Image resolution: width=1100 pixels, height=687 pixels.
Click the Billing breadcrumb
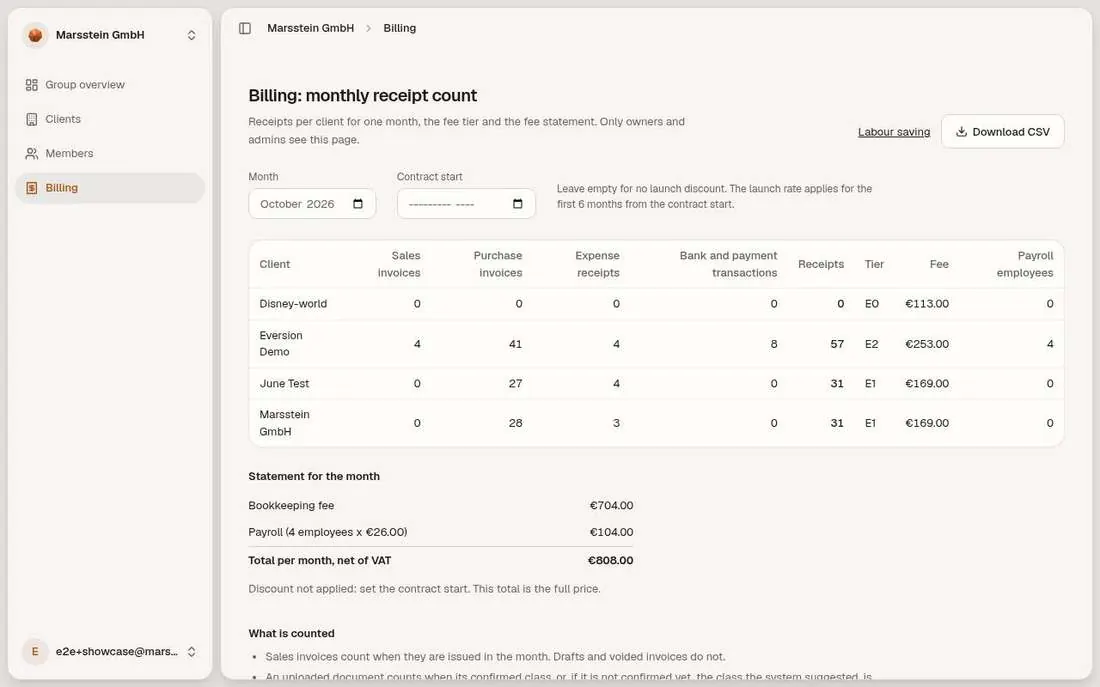pos(399,28)
